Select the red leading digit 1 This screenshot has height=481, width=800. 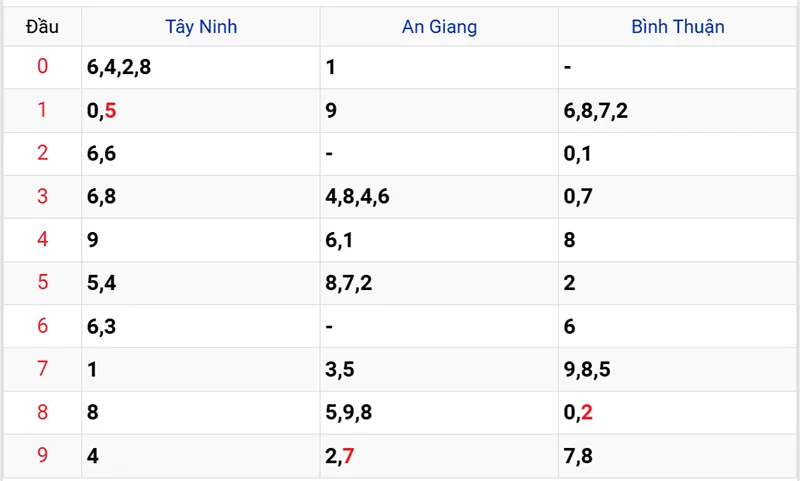pos(42,111)
